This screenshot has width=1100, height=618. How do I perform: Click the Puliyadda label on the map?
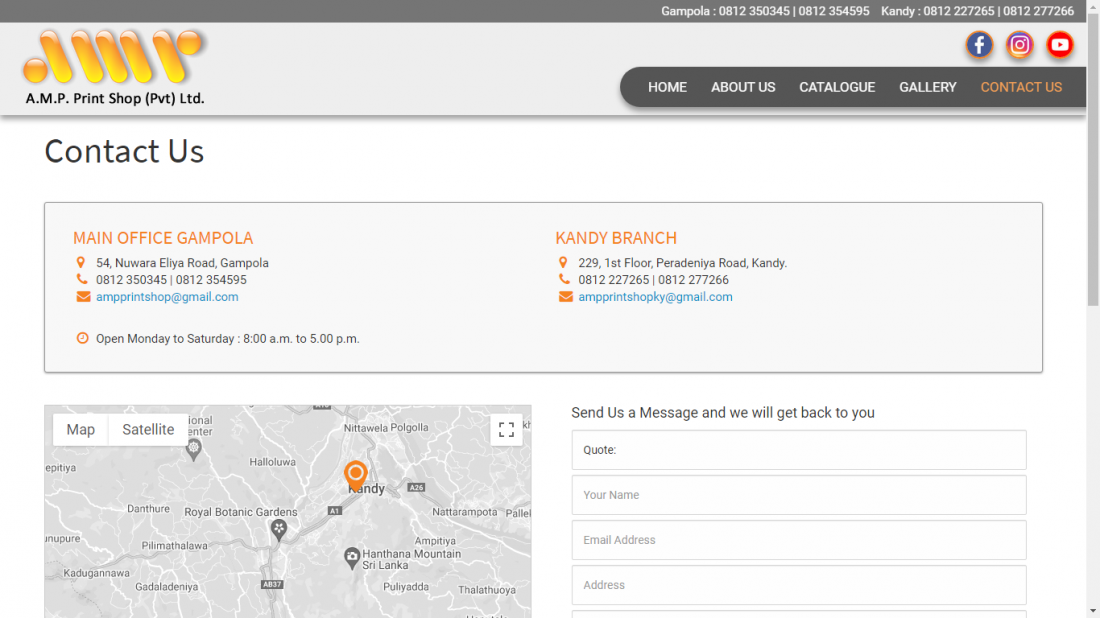click(x=405, y=586)
